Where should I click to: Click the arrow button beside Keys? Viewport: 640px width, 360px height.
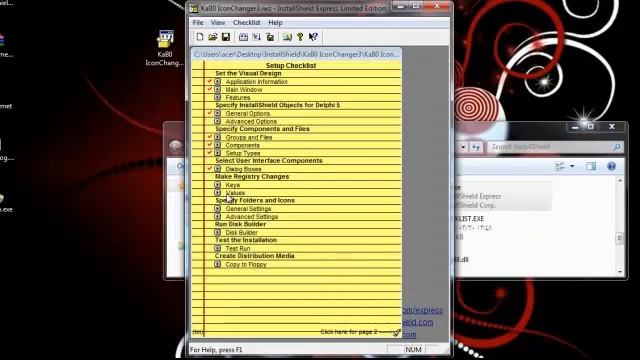pos(218,185)
